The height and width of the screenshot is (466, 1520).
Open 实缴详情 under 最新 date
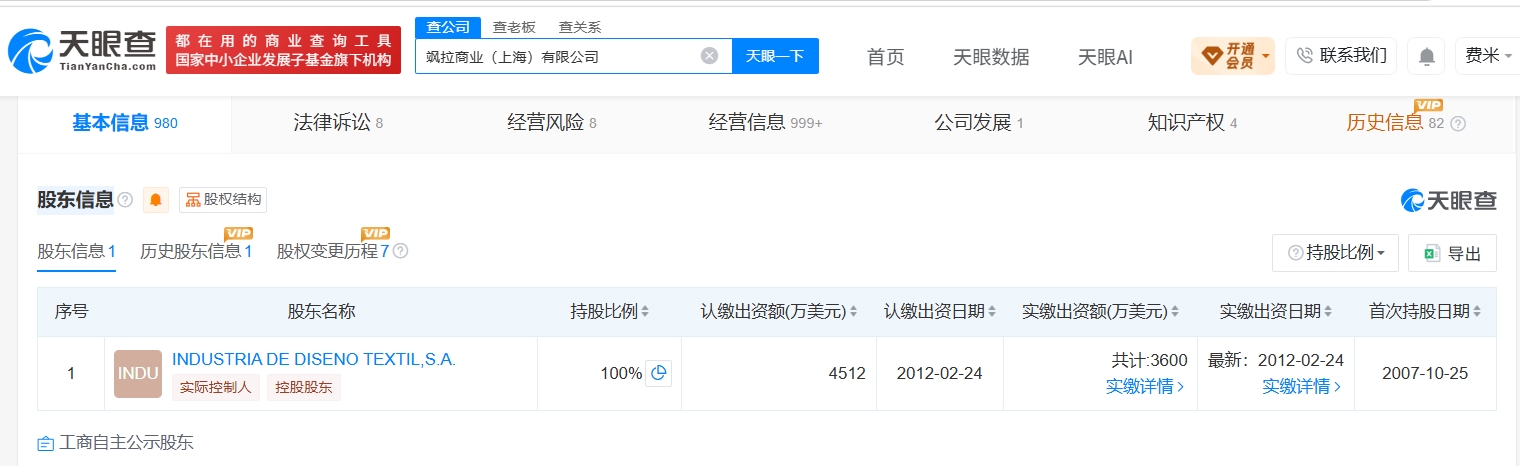1301,386
